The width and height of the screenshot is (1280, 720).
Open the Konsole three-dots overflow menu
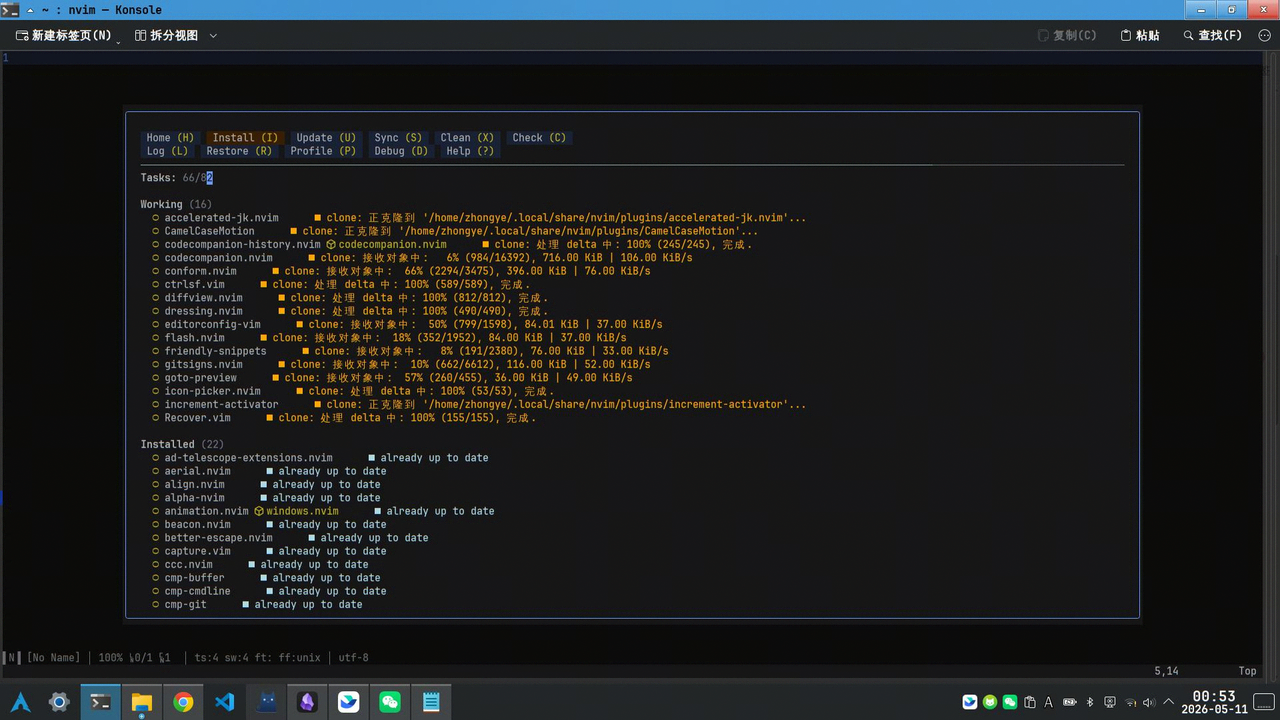(1264, 35)
